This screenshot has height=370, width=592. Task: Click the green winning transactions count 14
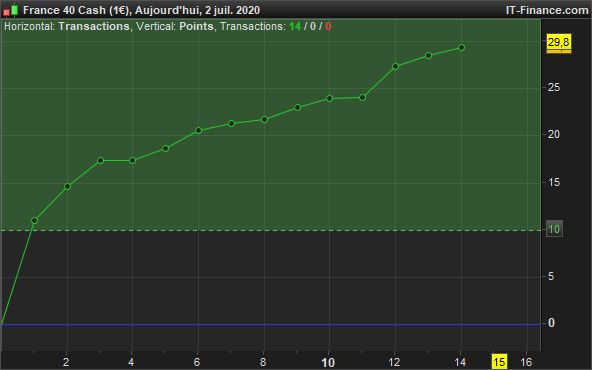point(295,26)
